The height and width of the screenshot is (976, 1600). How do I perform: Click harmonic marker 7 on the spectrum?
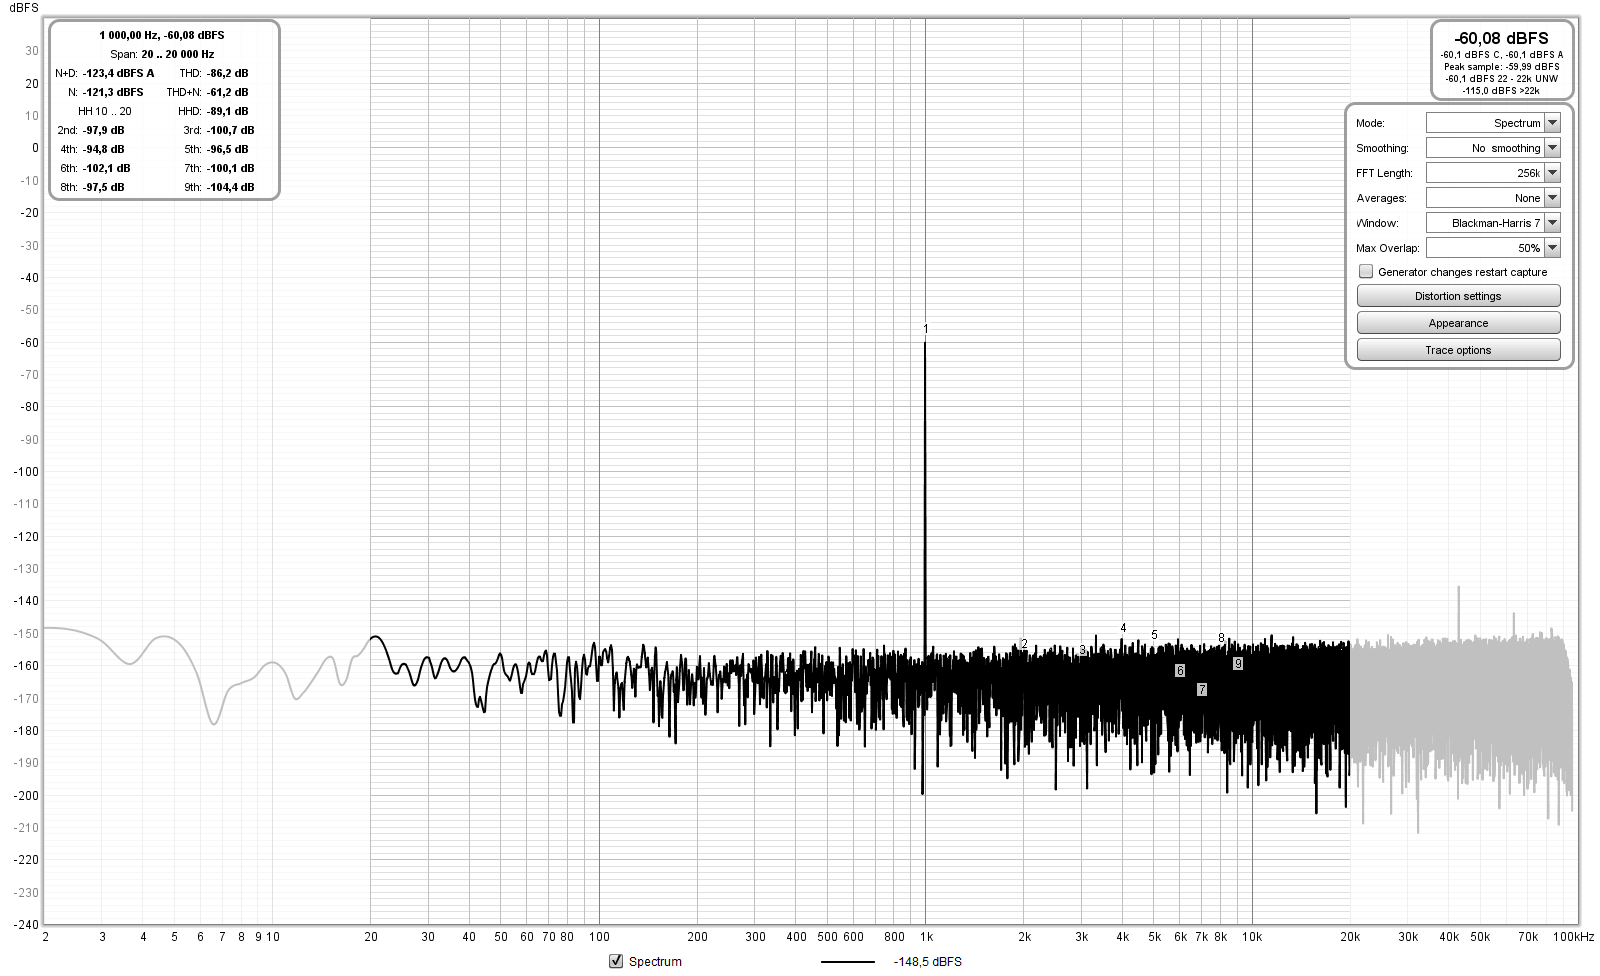1202,689
